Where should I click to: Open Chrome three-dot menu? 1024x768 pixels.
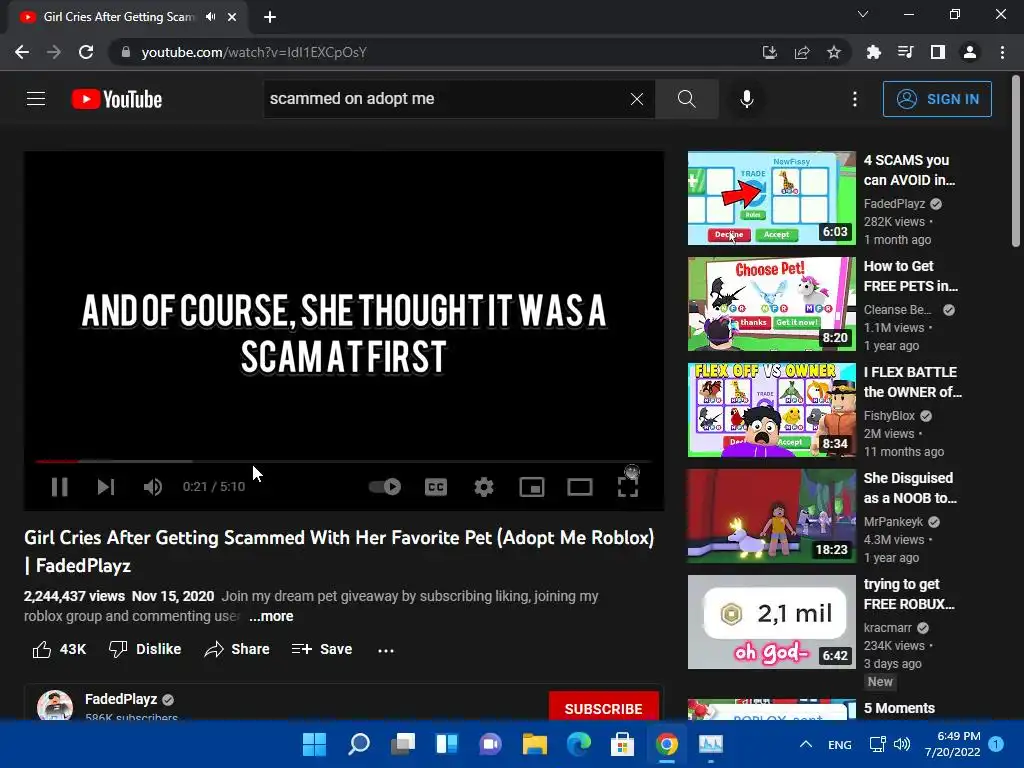pyautogui.click(x=1002, y=52)
